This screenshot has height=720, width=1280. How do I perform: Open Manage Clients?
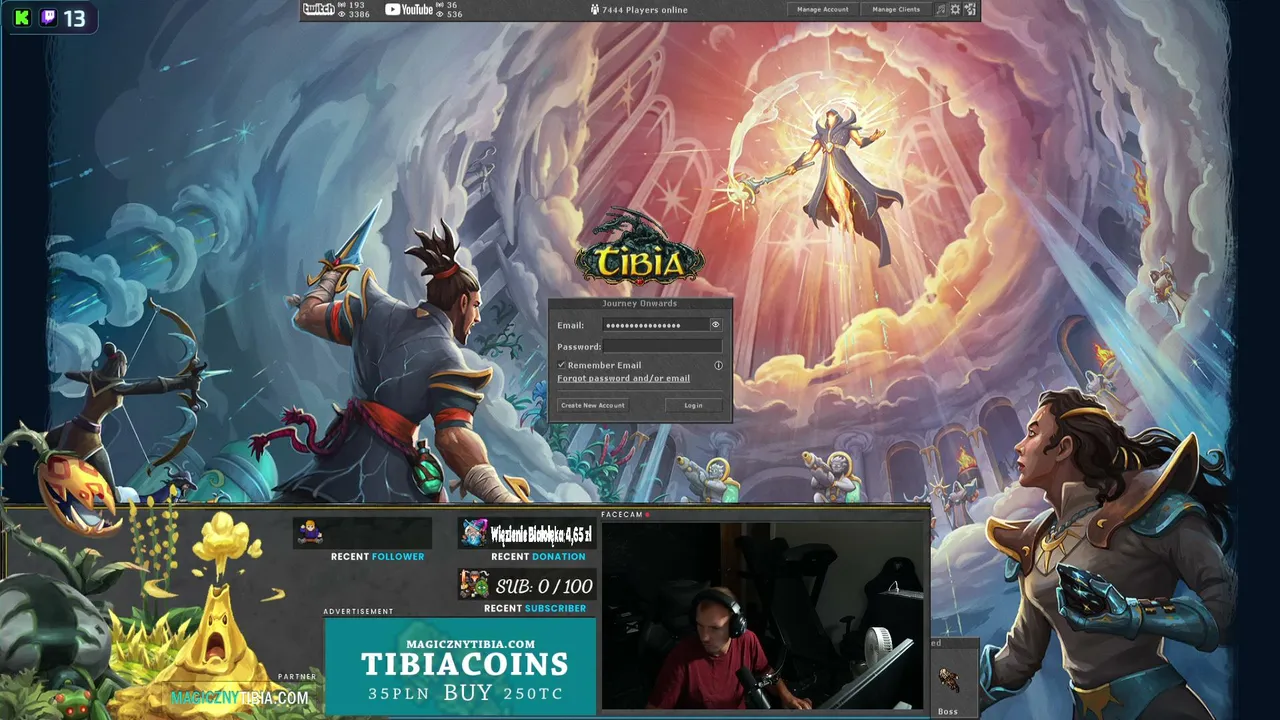[896, 9]
